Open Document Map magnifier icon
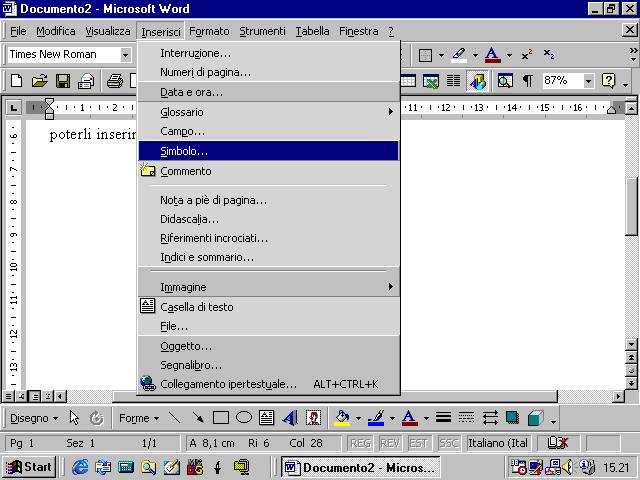This screenshot has width=640, height=480. click(505, 80)
